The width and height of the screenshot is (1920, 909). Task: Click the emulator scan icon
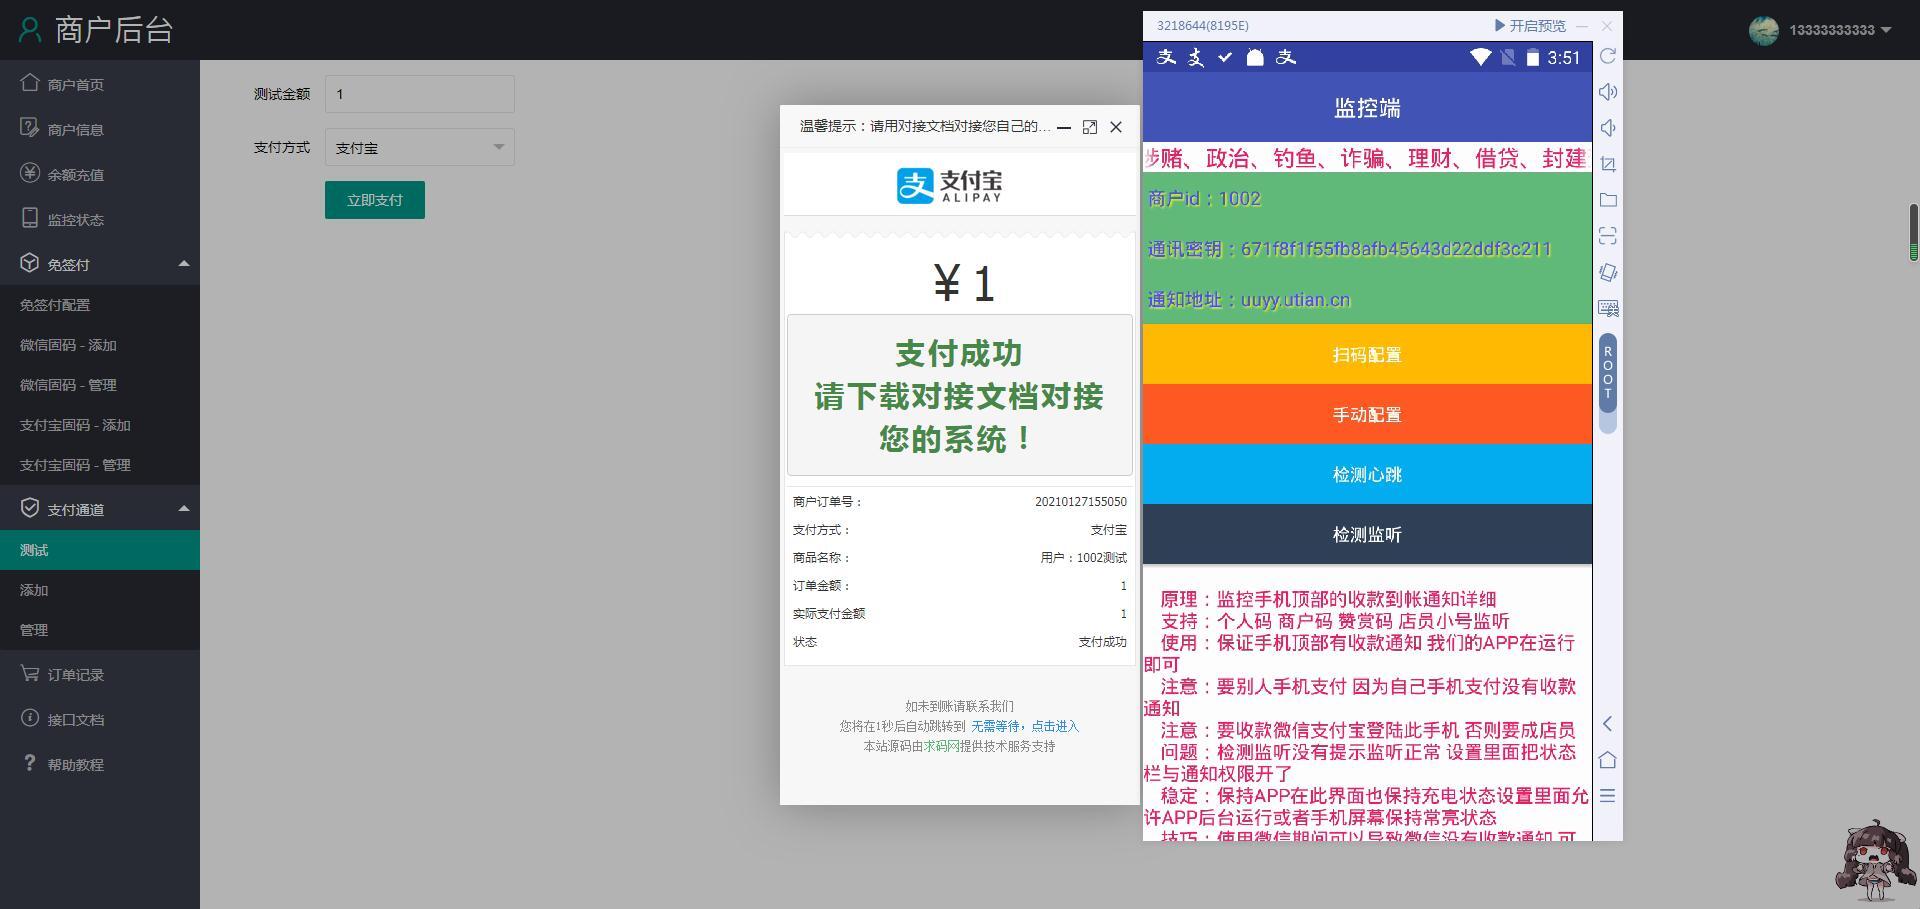(1607, 236)
